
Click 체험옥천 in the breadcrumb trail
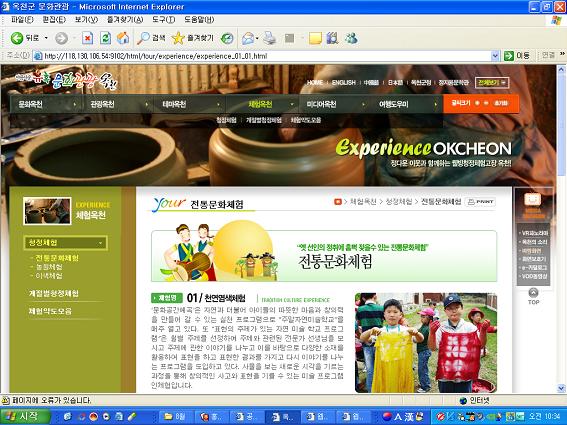[363, 202]
